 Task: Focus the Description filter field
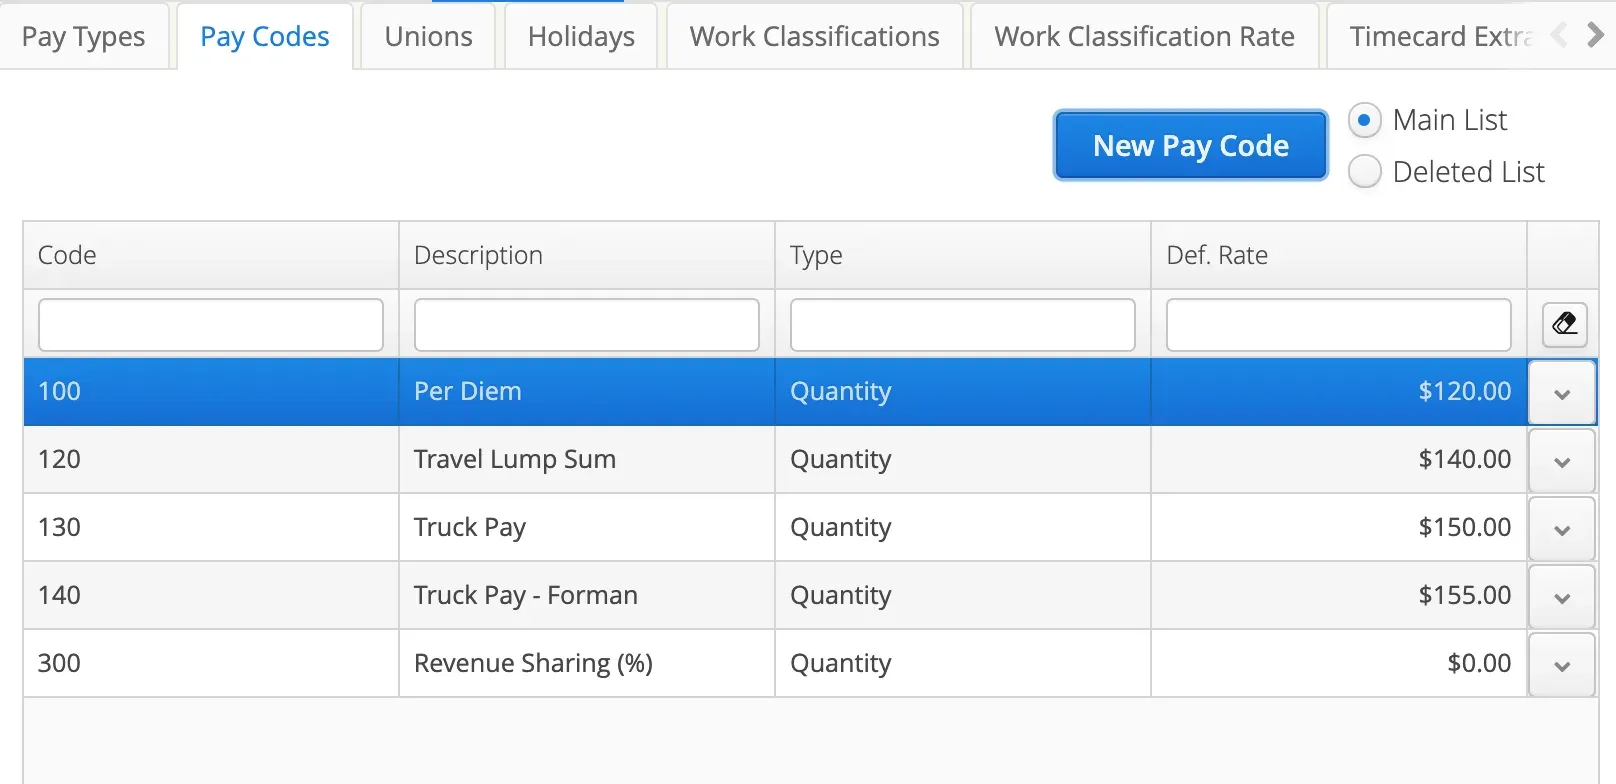pyautogui.click(x=587, y=325)
